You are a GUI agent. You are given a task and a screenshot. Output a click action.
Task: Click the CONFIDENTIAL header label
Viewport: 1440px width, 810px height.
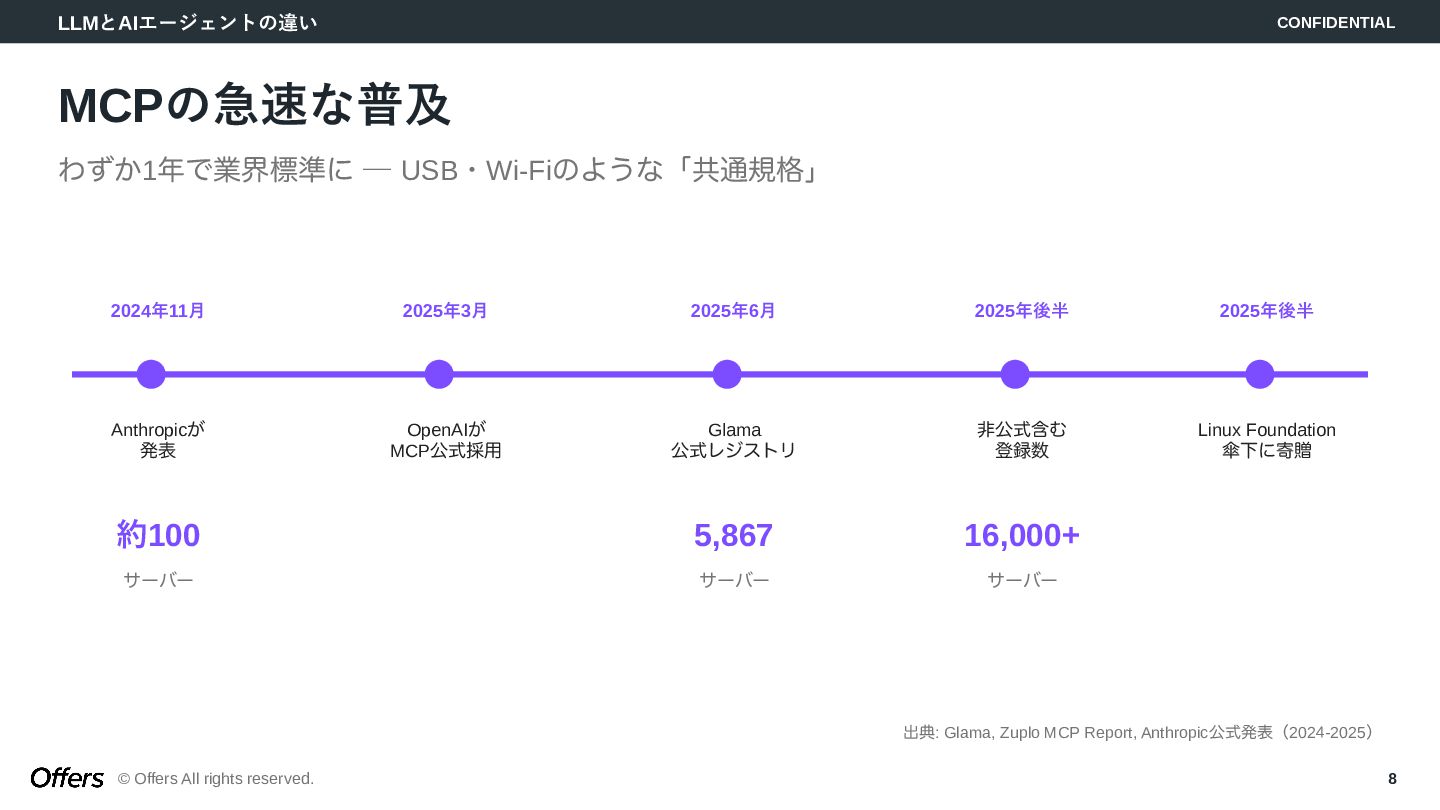click(x=1336, y=22)
